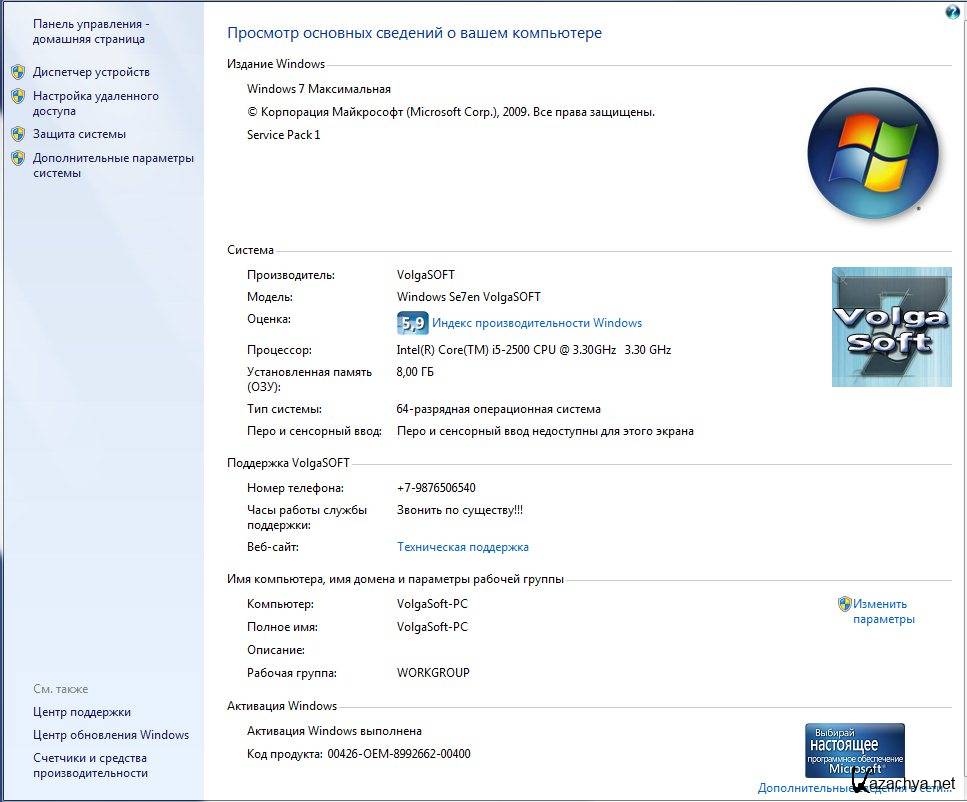This screenshot has height=802, width=967.
Task: Open Дополнительные параметры системы
Action: click(x=112, y=165)
